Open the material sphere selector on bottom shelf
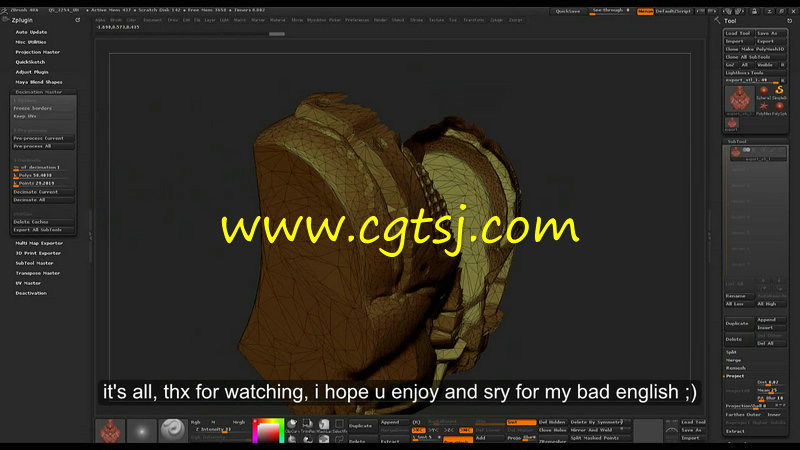Image resolution: width=800 pixels, height=450 pixels. (173, 431)
